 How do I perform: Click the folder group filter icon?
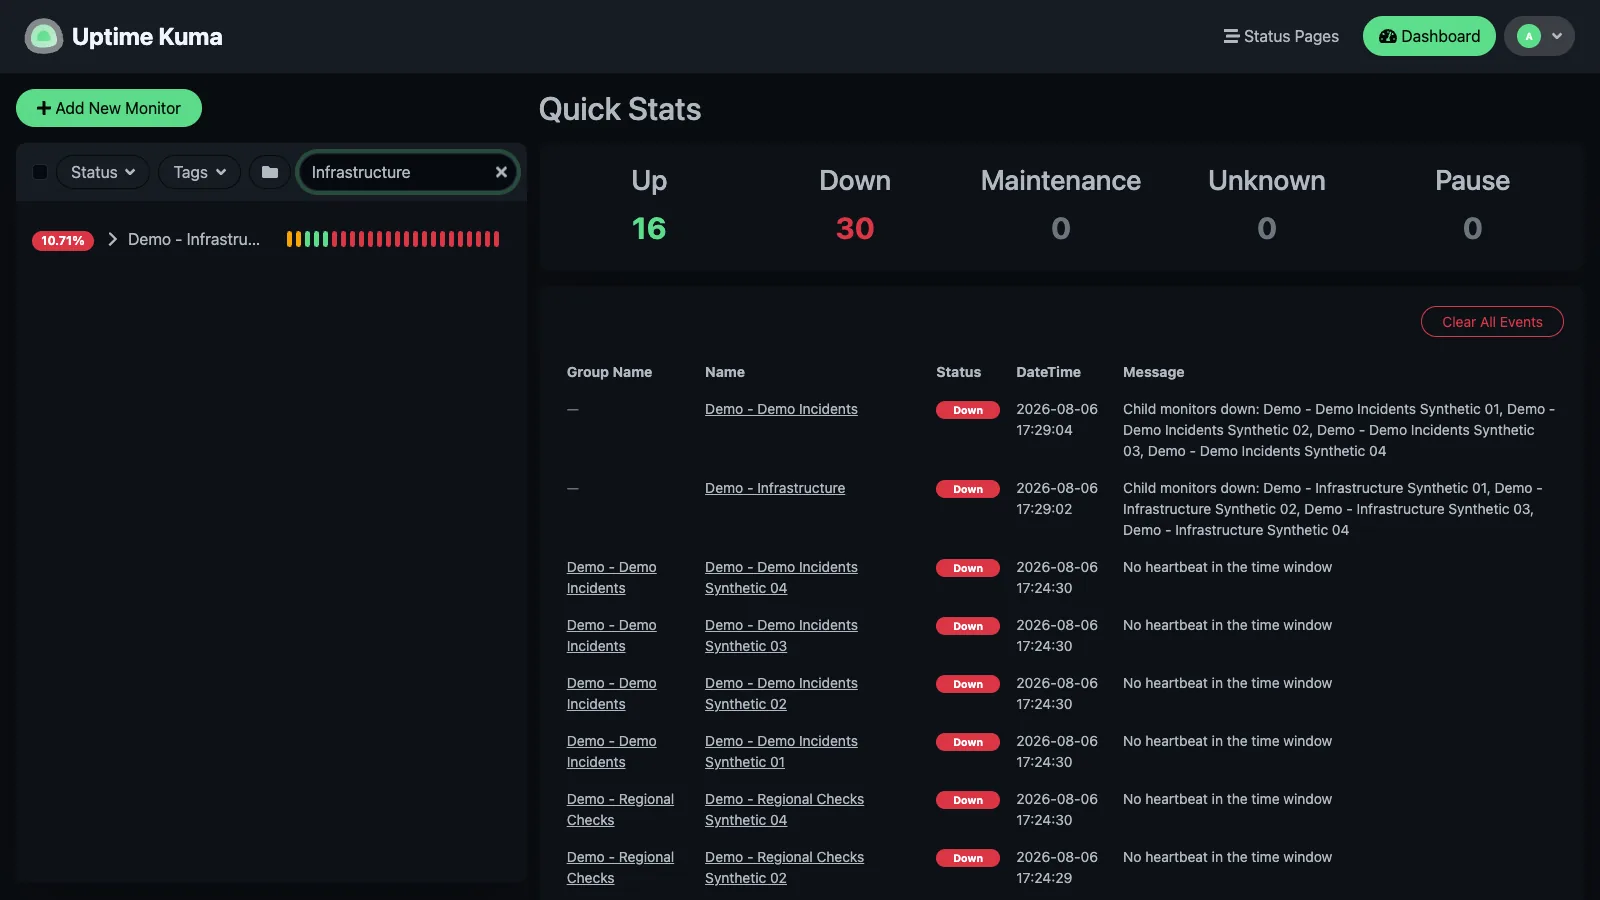(x=270, y=172)
